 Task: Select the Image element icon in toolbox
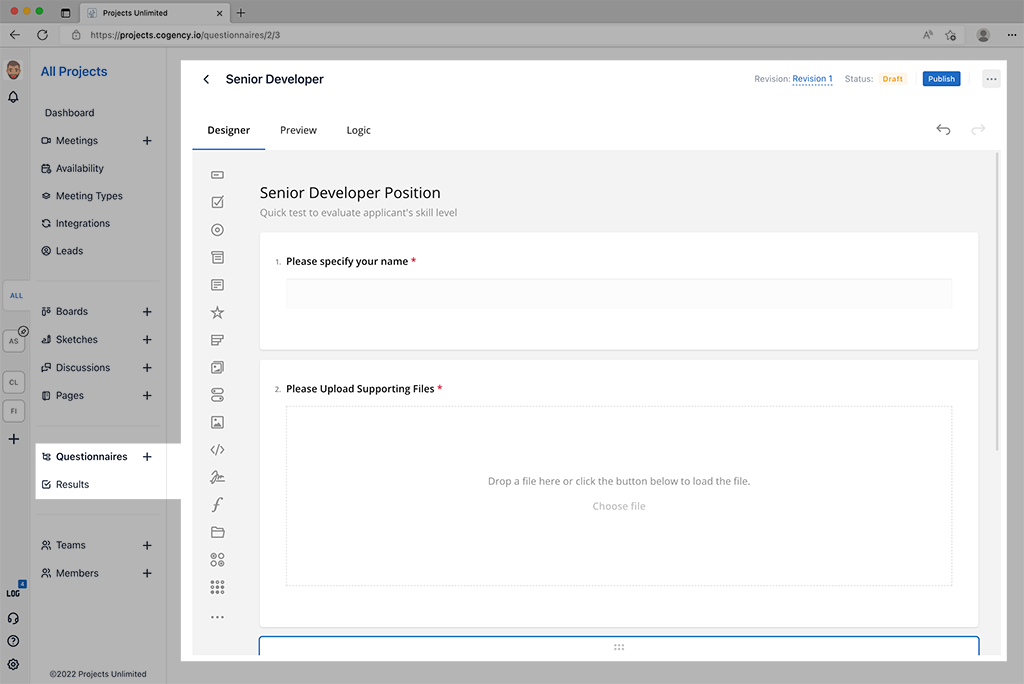pos(217,423)
